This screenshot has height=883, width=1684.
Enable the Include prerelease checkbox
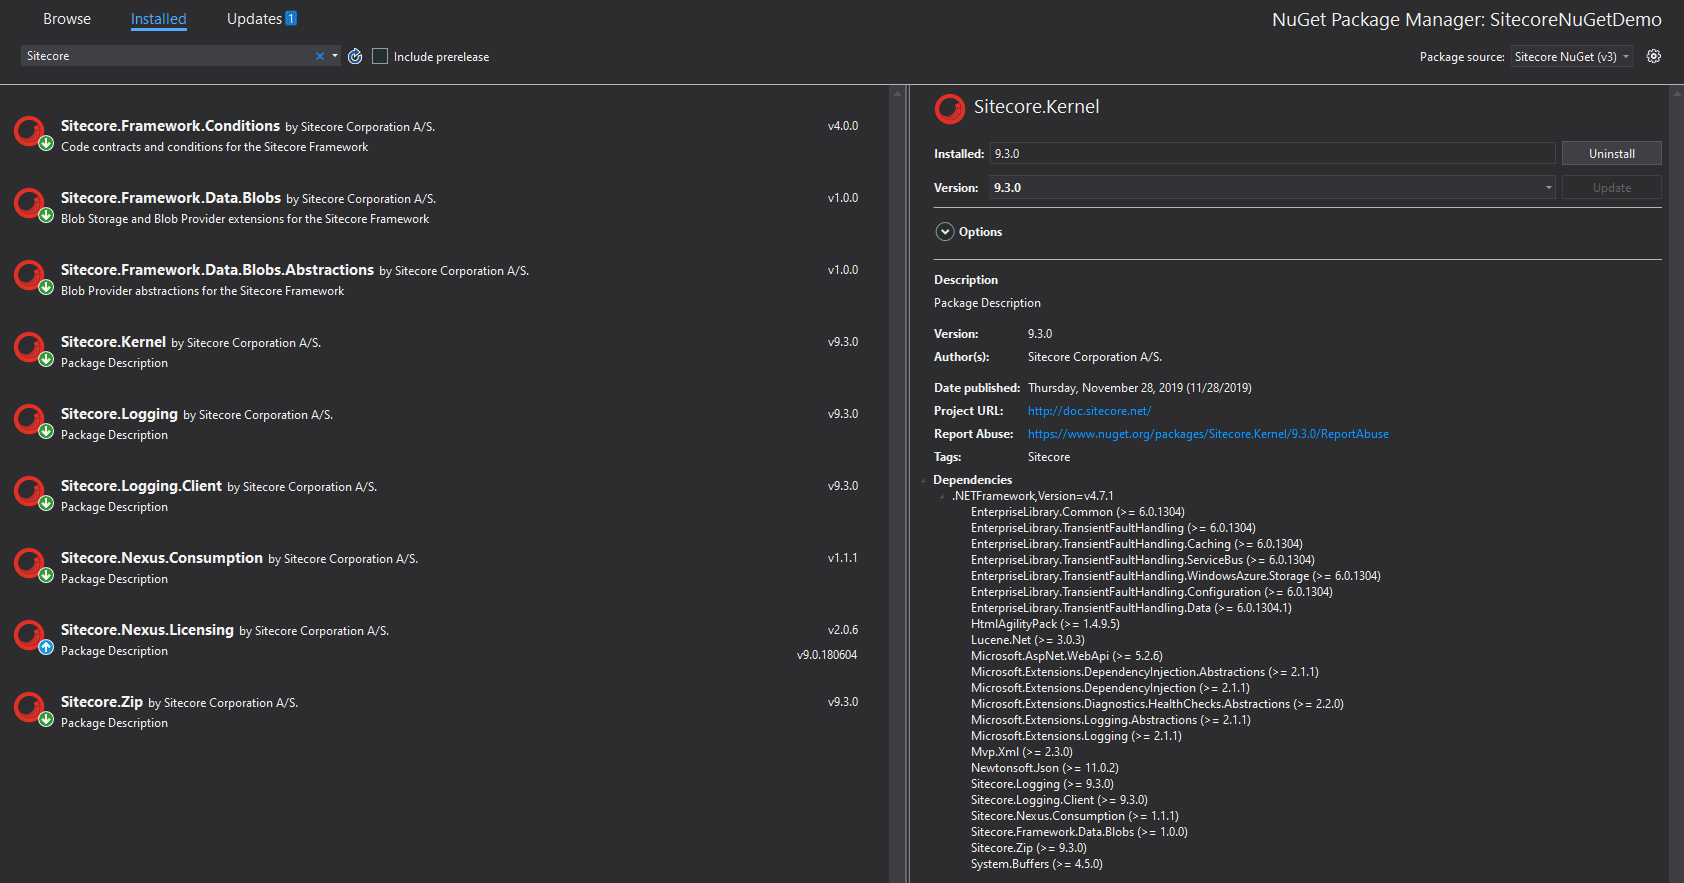coord(380,57)
